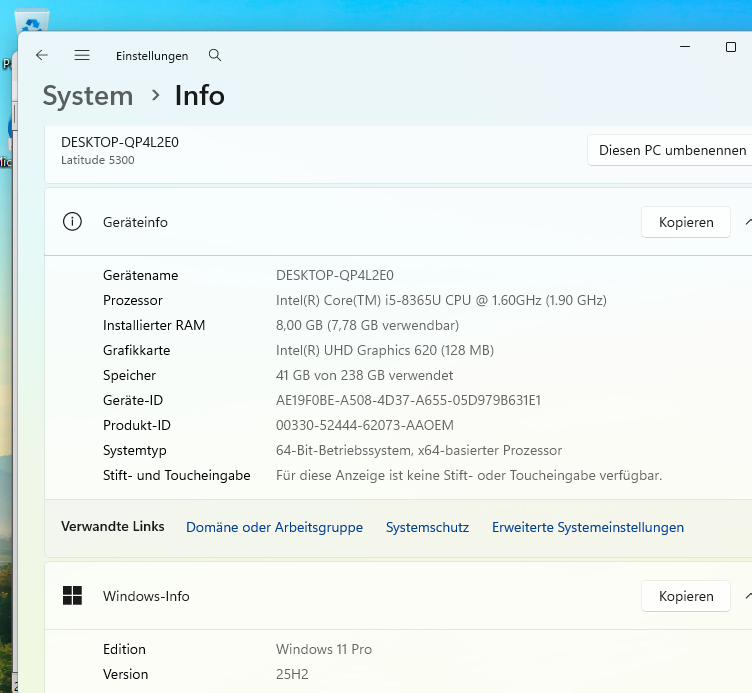Select 8,00 GB installed RAM value

[x=367, y=325]
